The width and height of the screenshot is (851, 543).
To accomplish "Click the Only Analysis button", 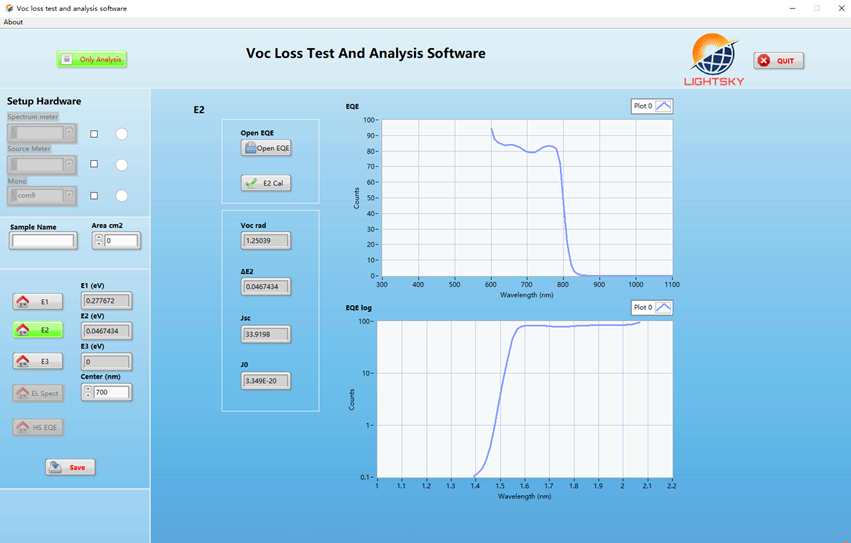I will [x=92, y=60].
